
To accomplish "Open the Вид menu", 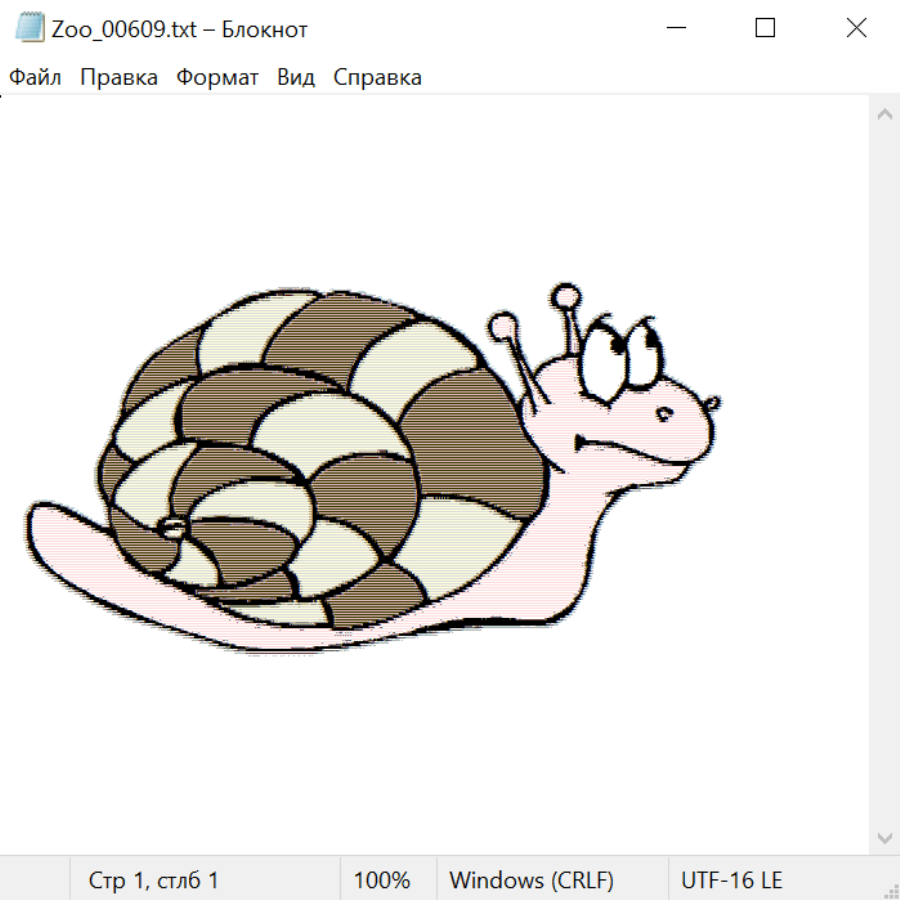I will click(295, 77).
